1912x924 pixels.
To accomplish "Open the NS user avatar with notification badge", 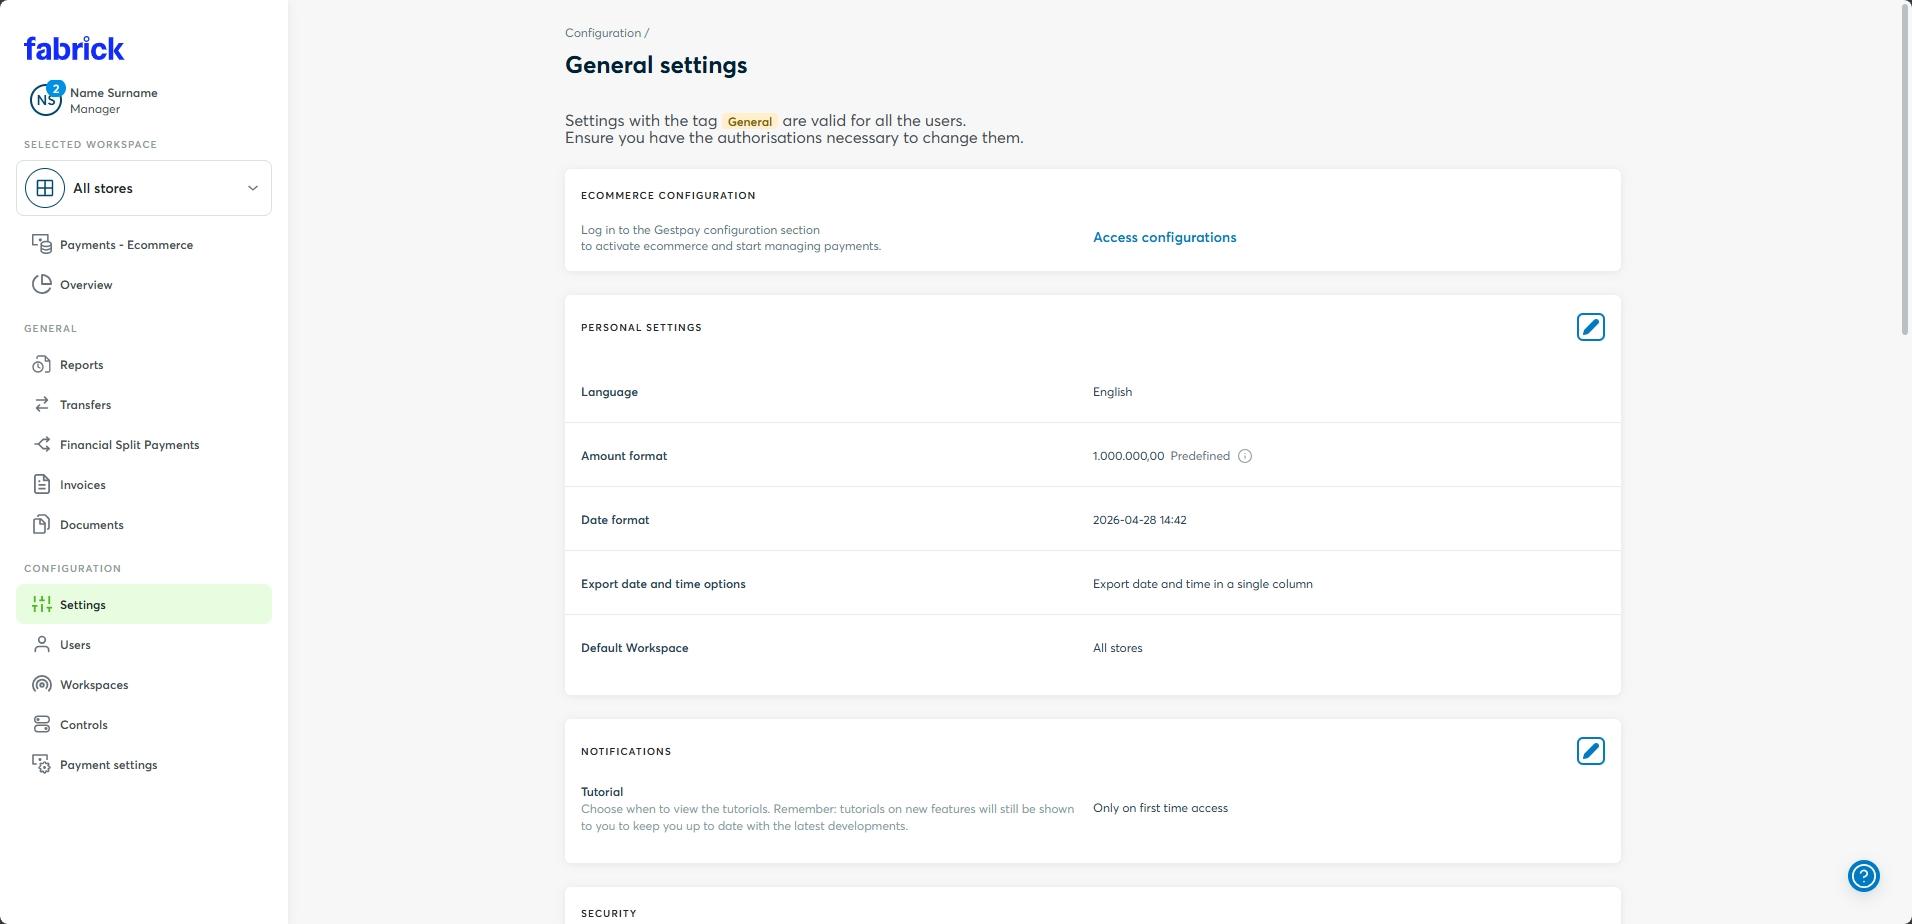I will [46, 100].
